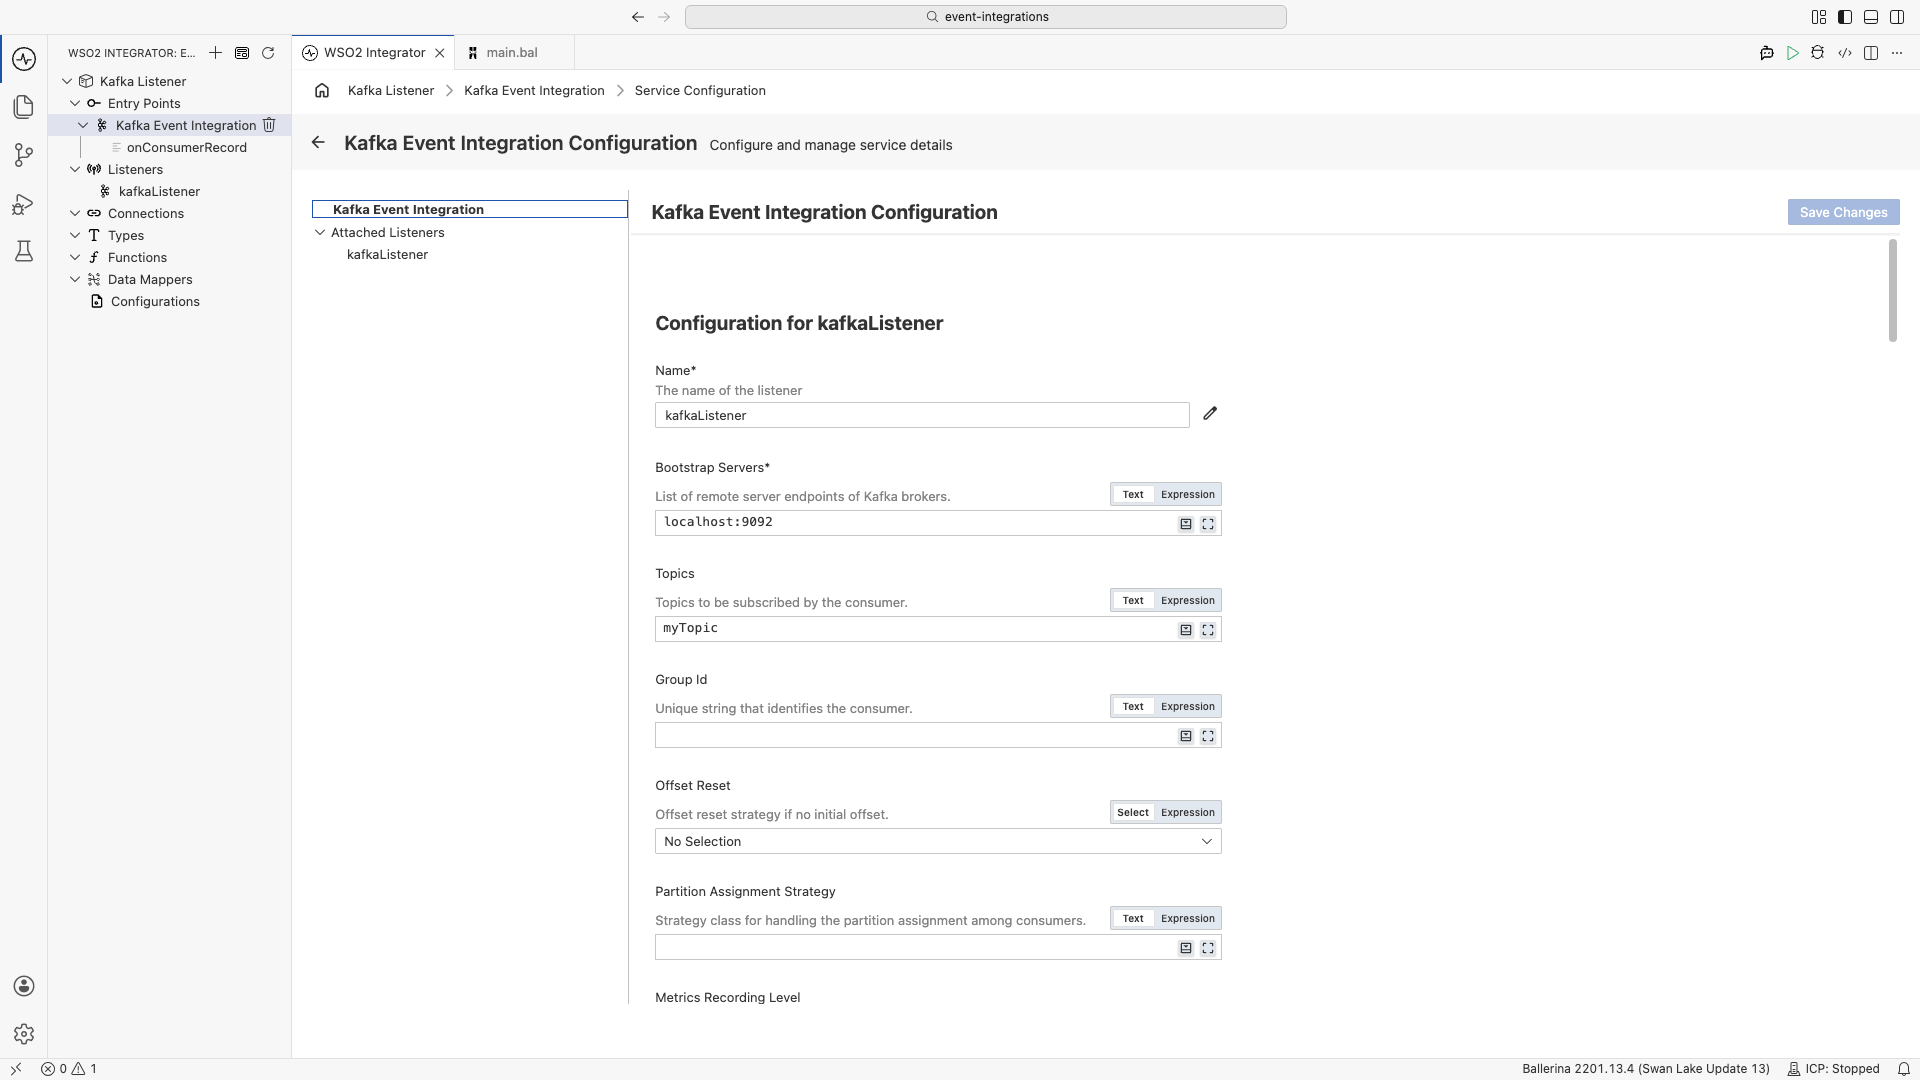The image size is (1920, 1080).
Task: Open the Accounts icon in activity bar
Action: [x=24, y=986]
